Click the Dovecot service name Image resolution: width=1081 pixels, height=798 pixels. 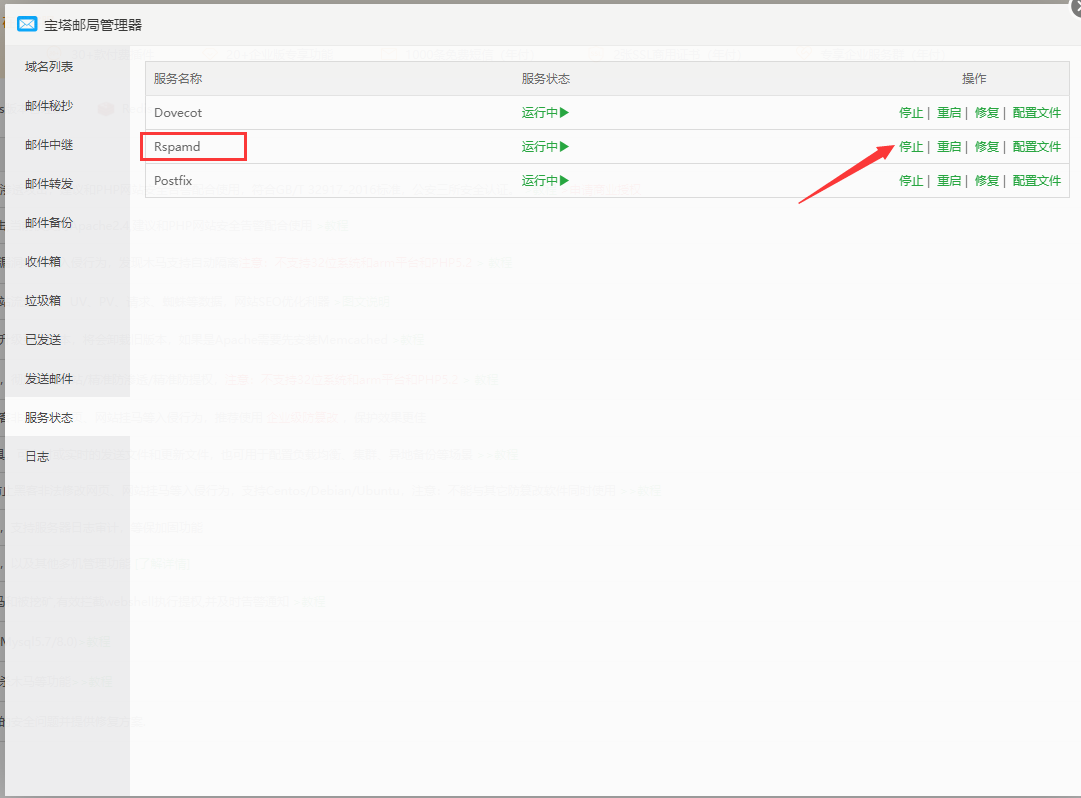point(178,112)
